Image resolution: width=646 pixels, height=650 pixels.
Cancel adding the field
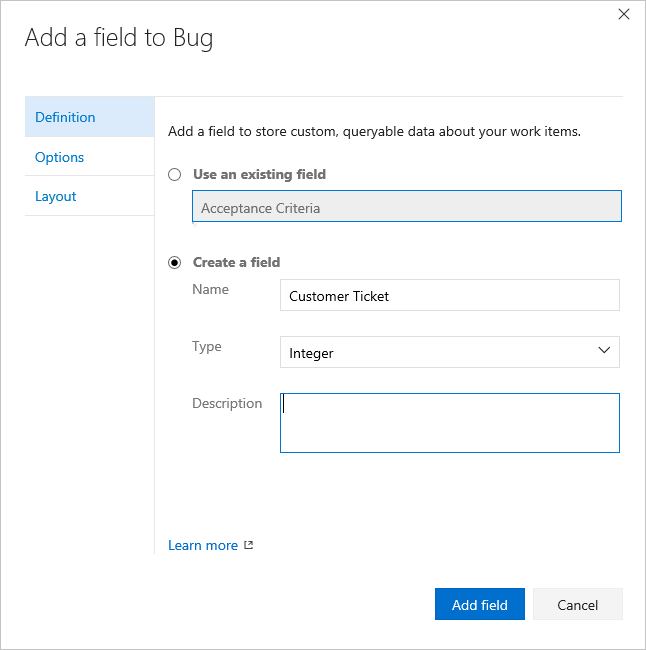578,604
